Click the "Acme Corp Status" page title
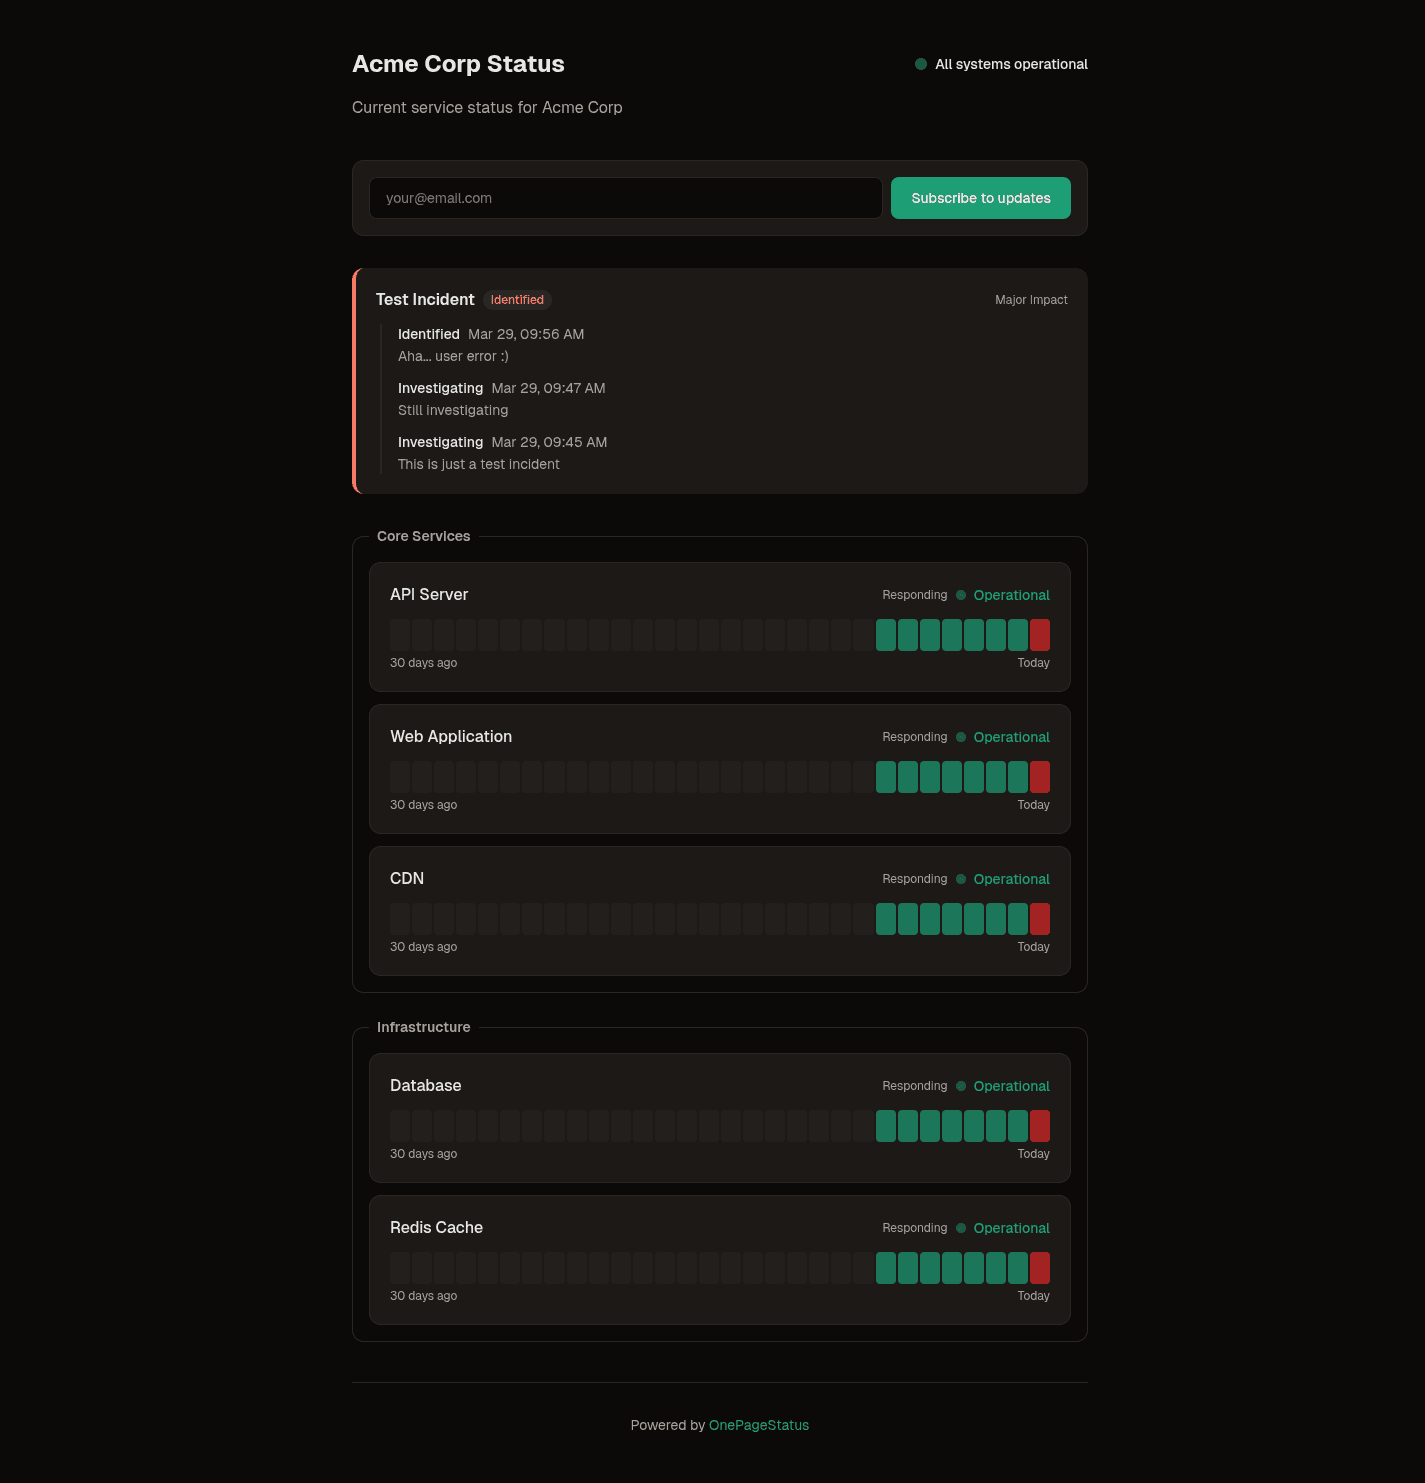This screenshot has height=1483, width=1425. (x=458, y=64)
